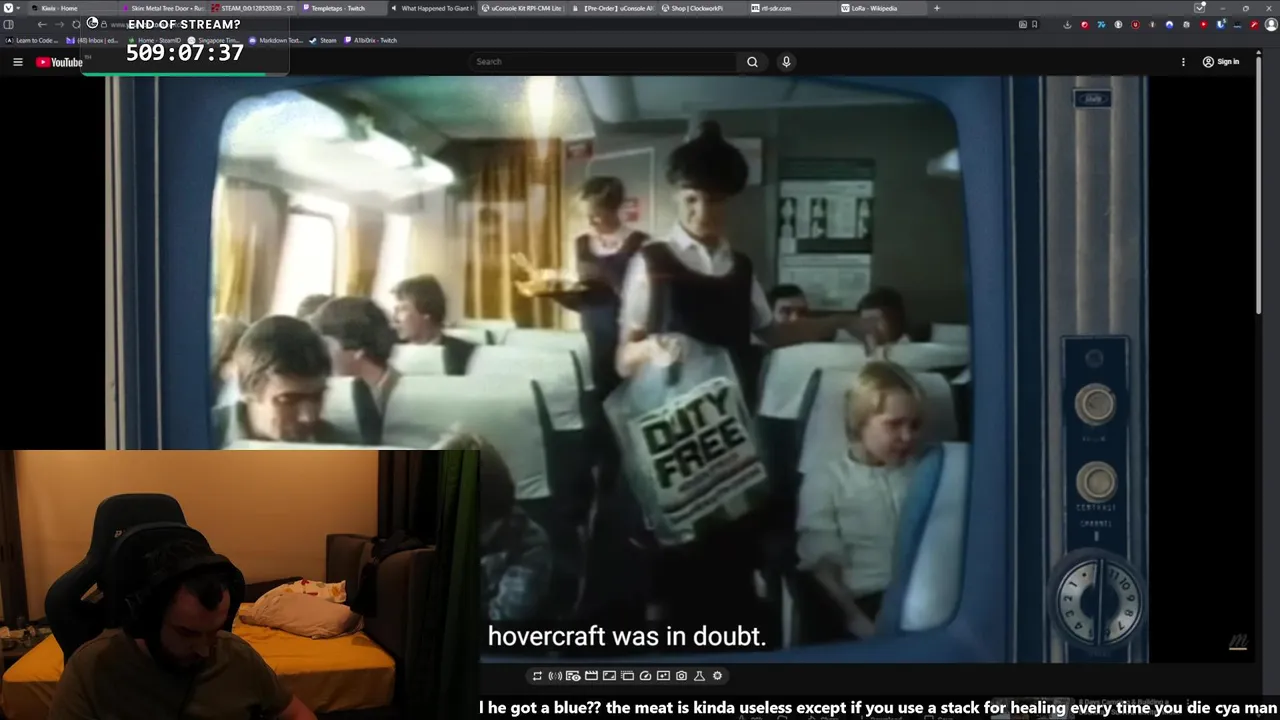Click the toolbar icon with the eye
The width and height of the screenshot is (1280, 720).
(573, 676)
